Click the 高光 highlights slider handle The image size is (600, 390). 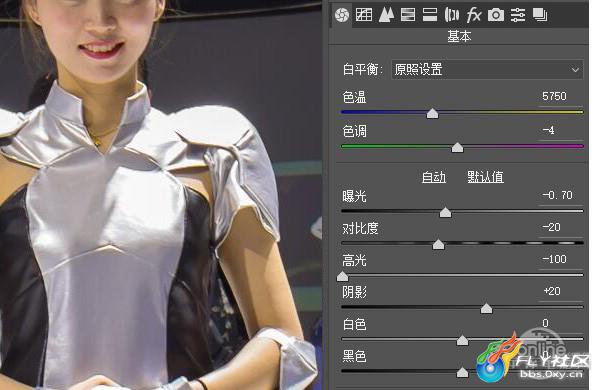coord(342,276)
